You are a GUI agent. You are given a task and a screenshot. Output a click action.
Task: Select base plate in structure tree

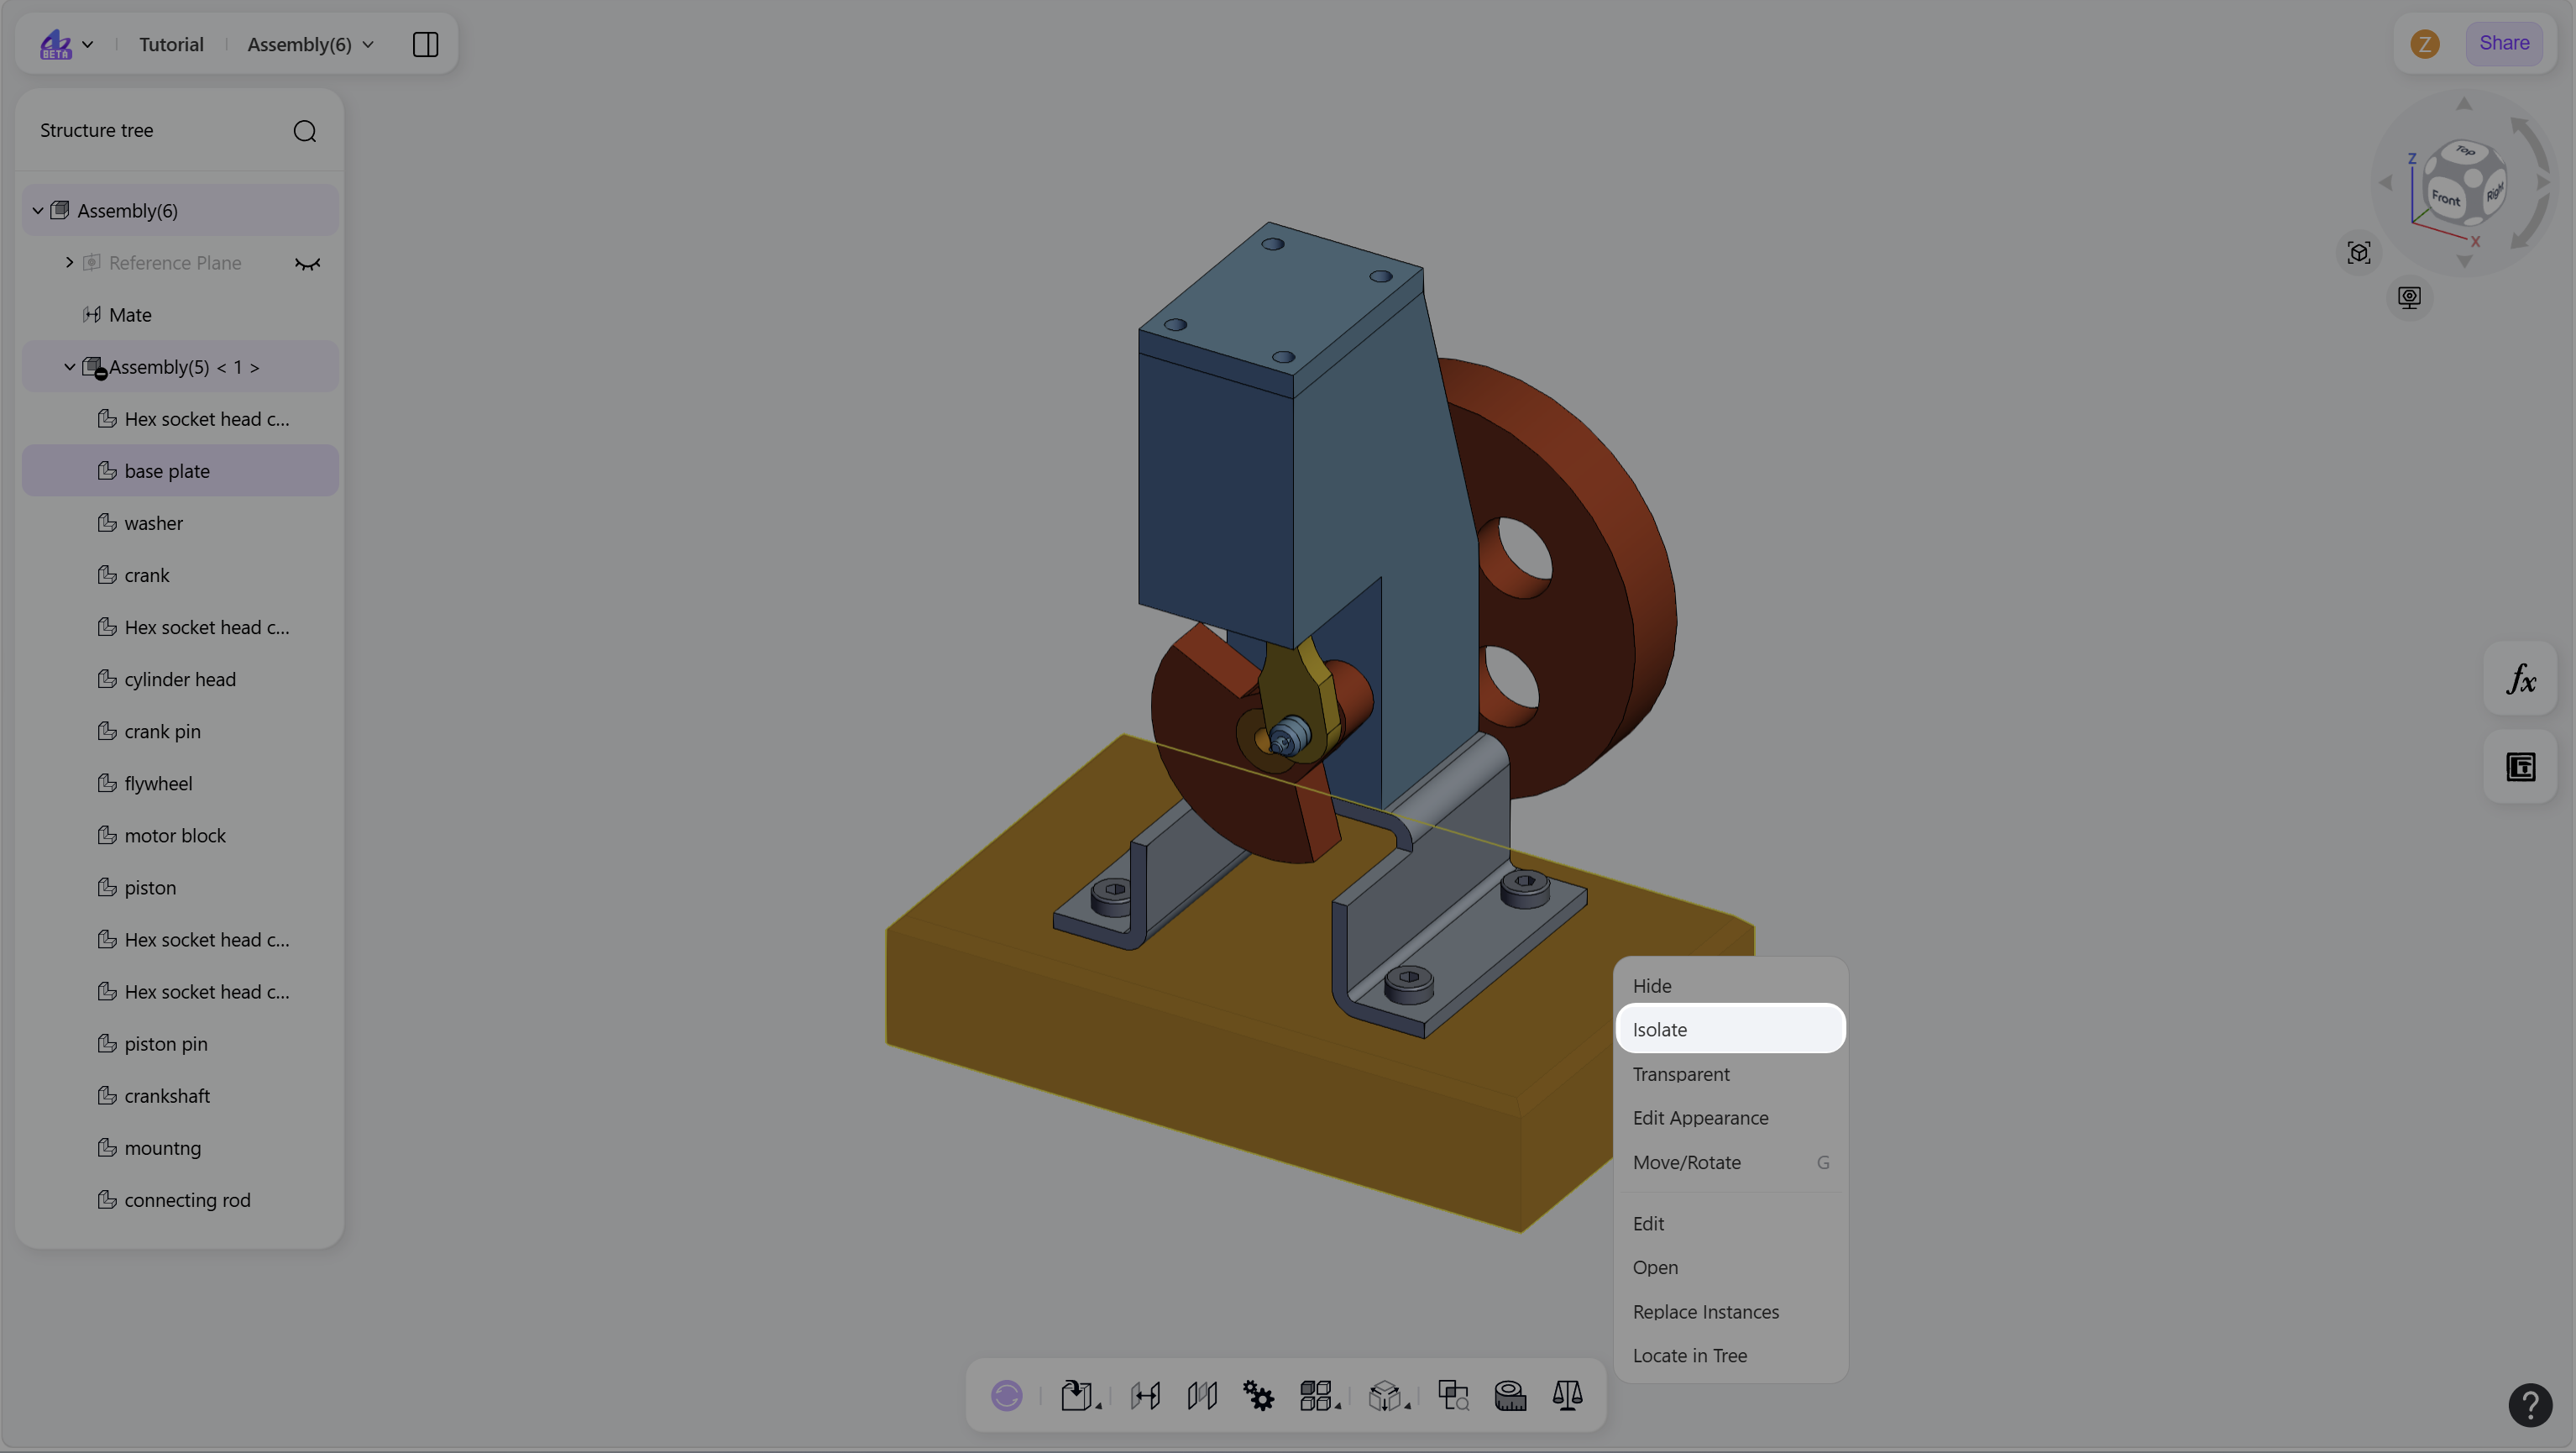(180, 471)
